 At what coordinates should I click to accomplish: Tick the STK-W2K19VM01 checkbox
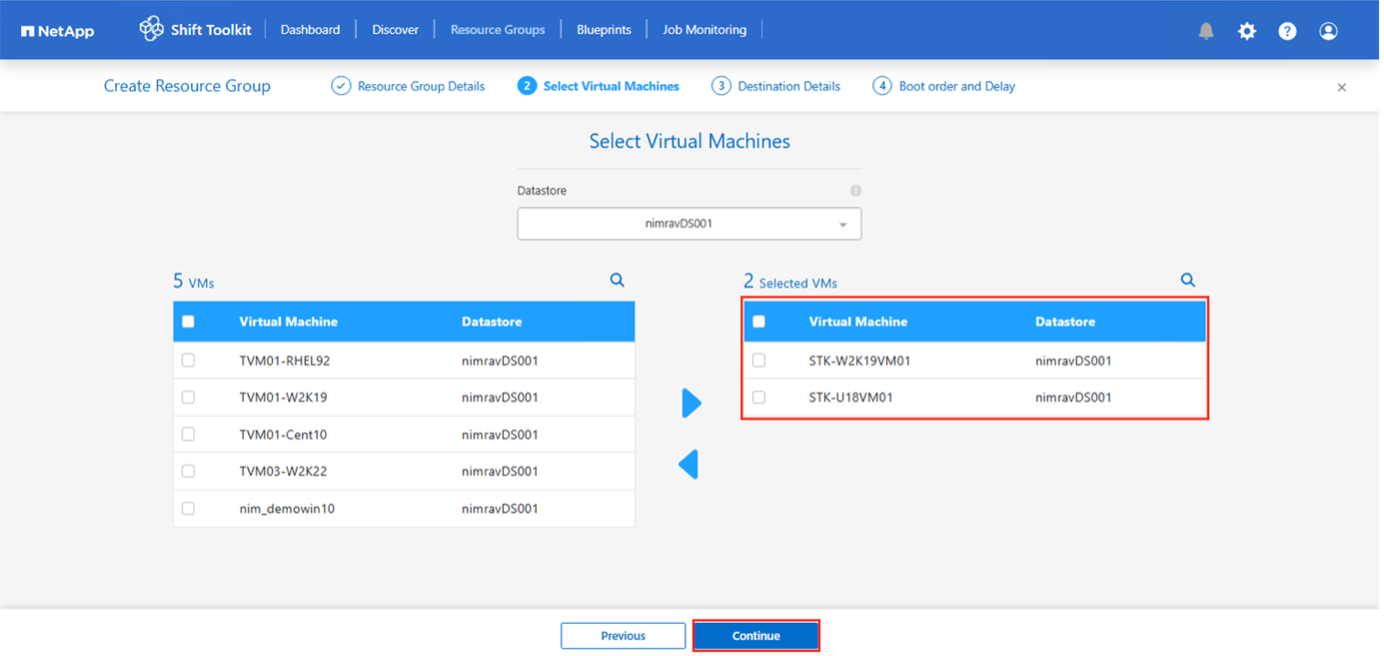pyautogui.click(x=759, y=361)
